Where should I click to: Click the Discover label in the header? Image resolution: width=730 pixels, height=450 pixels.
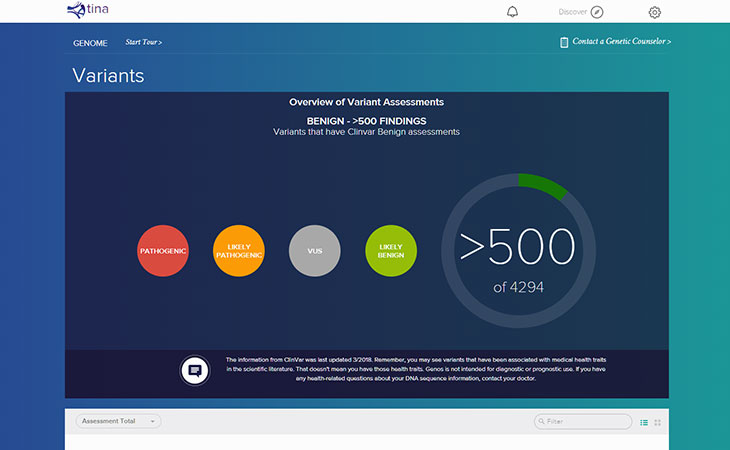[572, 12]
